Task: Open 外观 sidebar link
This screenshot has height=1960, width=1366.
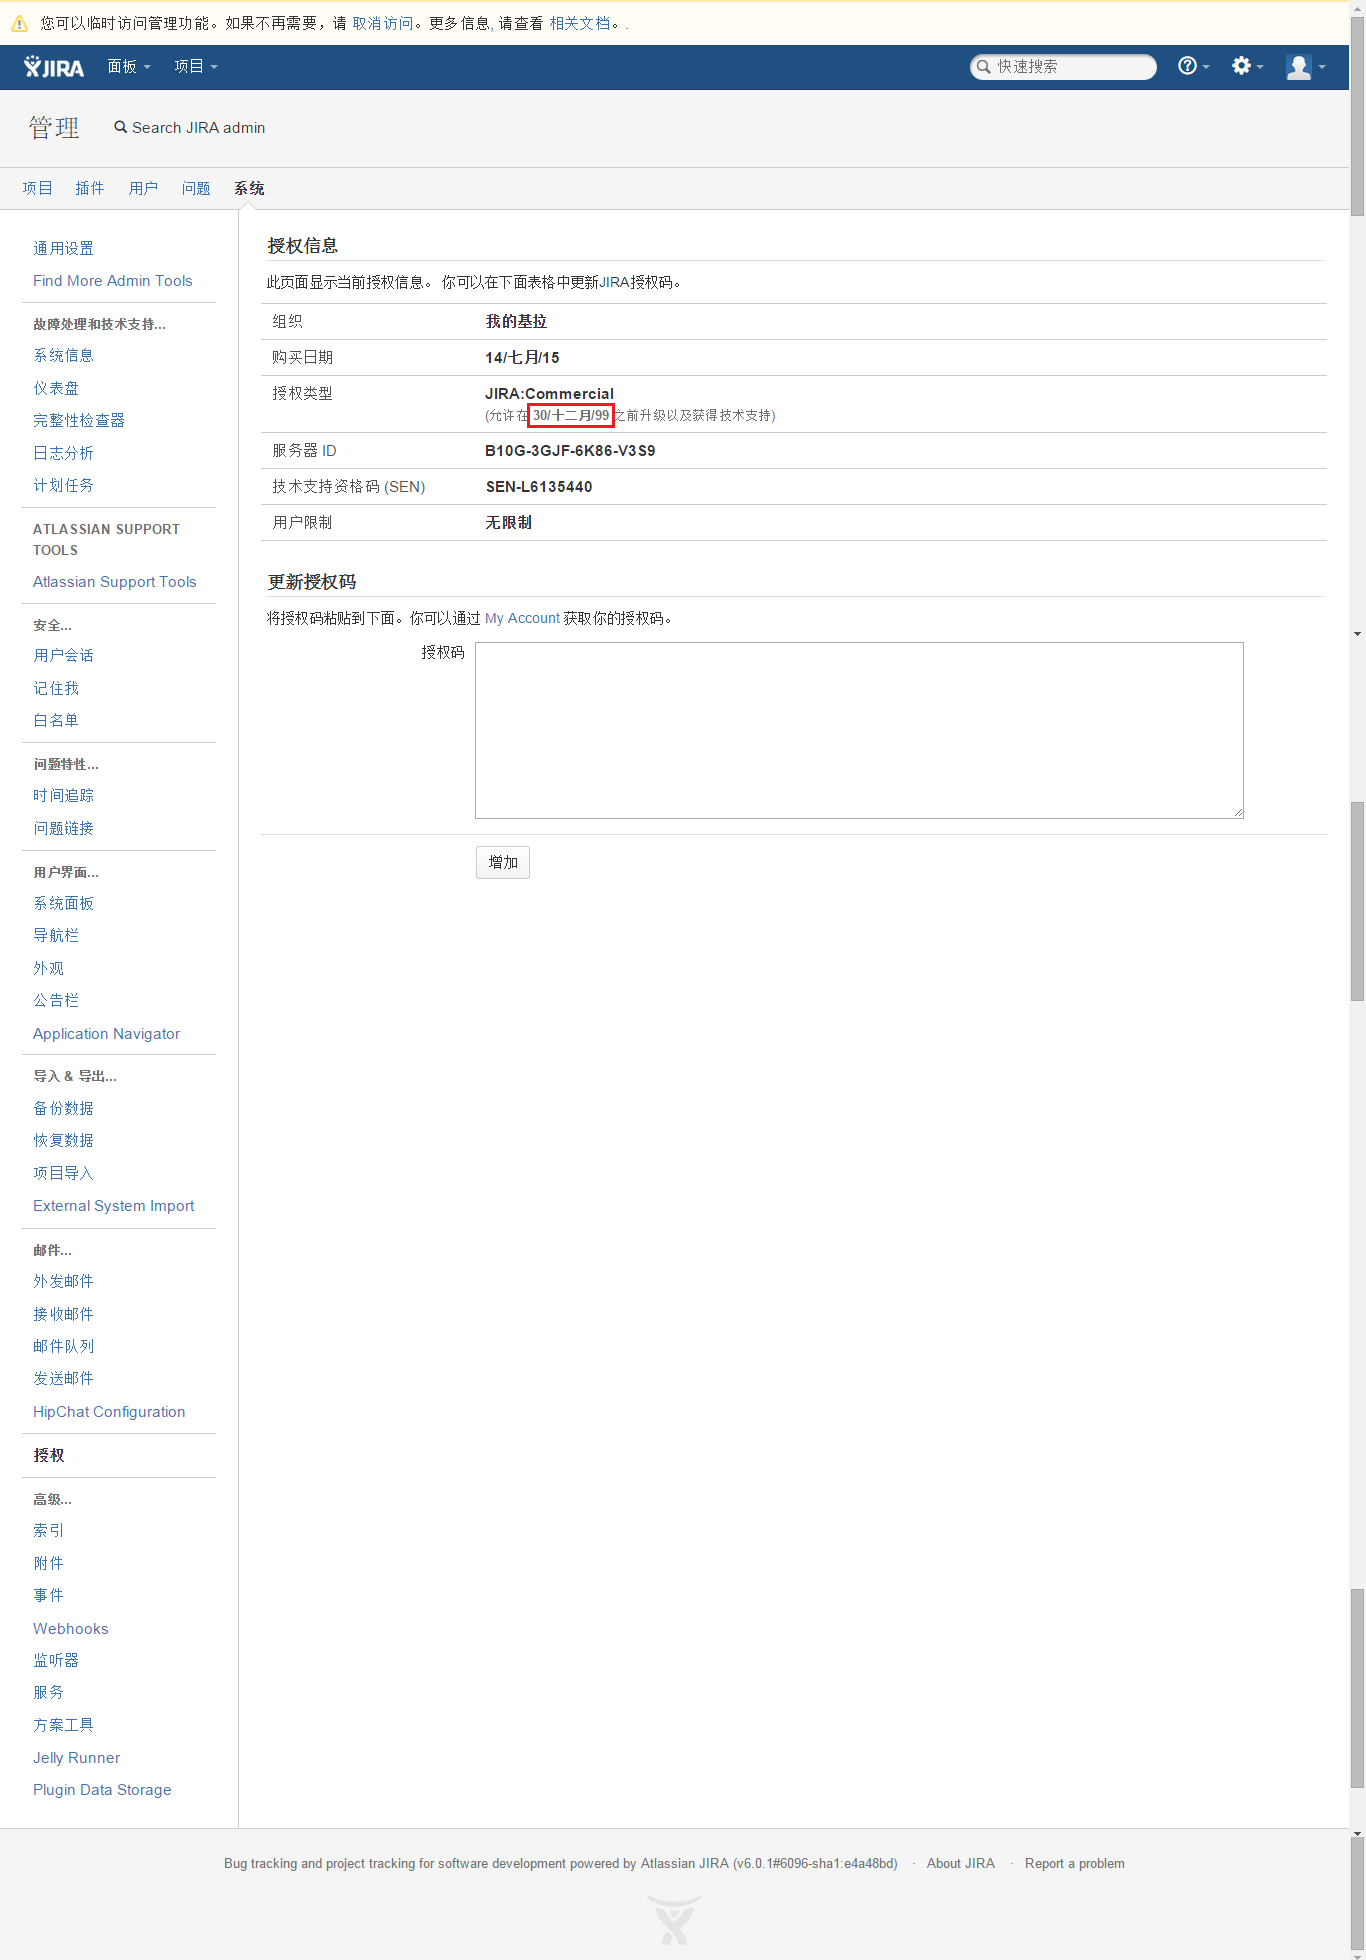Action: (48, 968)
